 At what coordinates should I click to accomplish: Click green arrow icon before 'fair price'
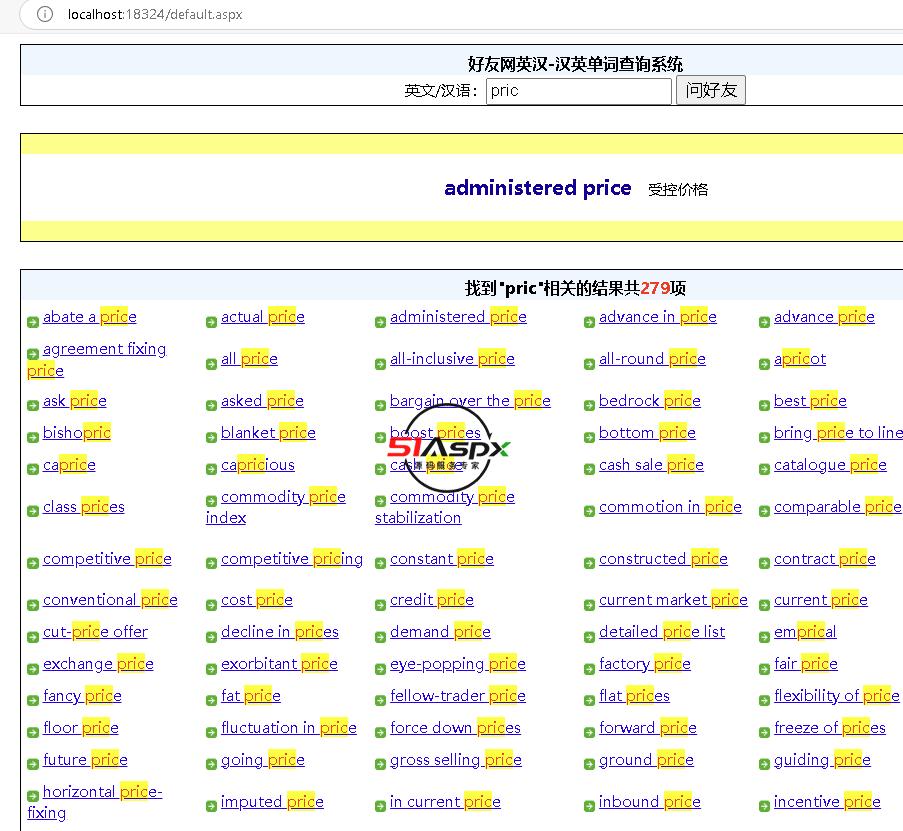point(764,669)
